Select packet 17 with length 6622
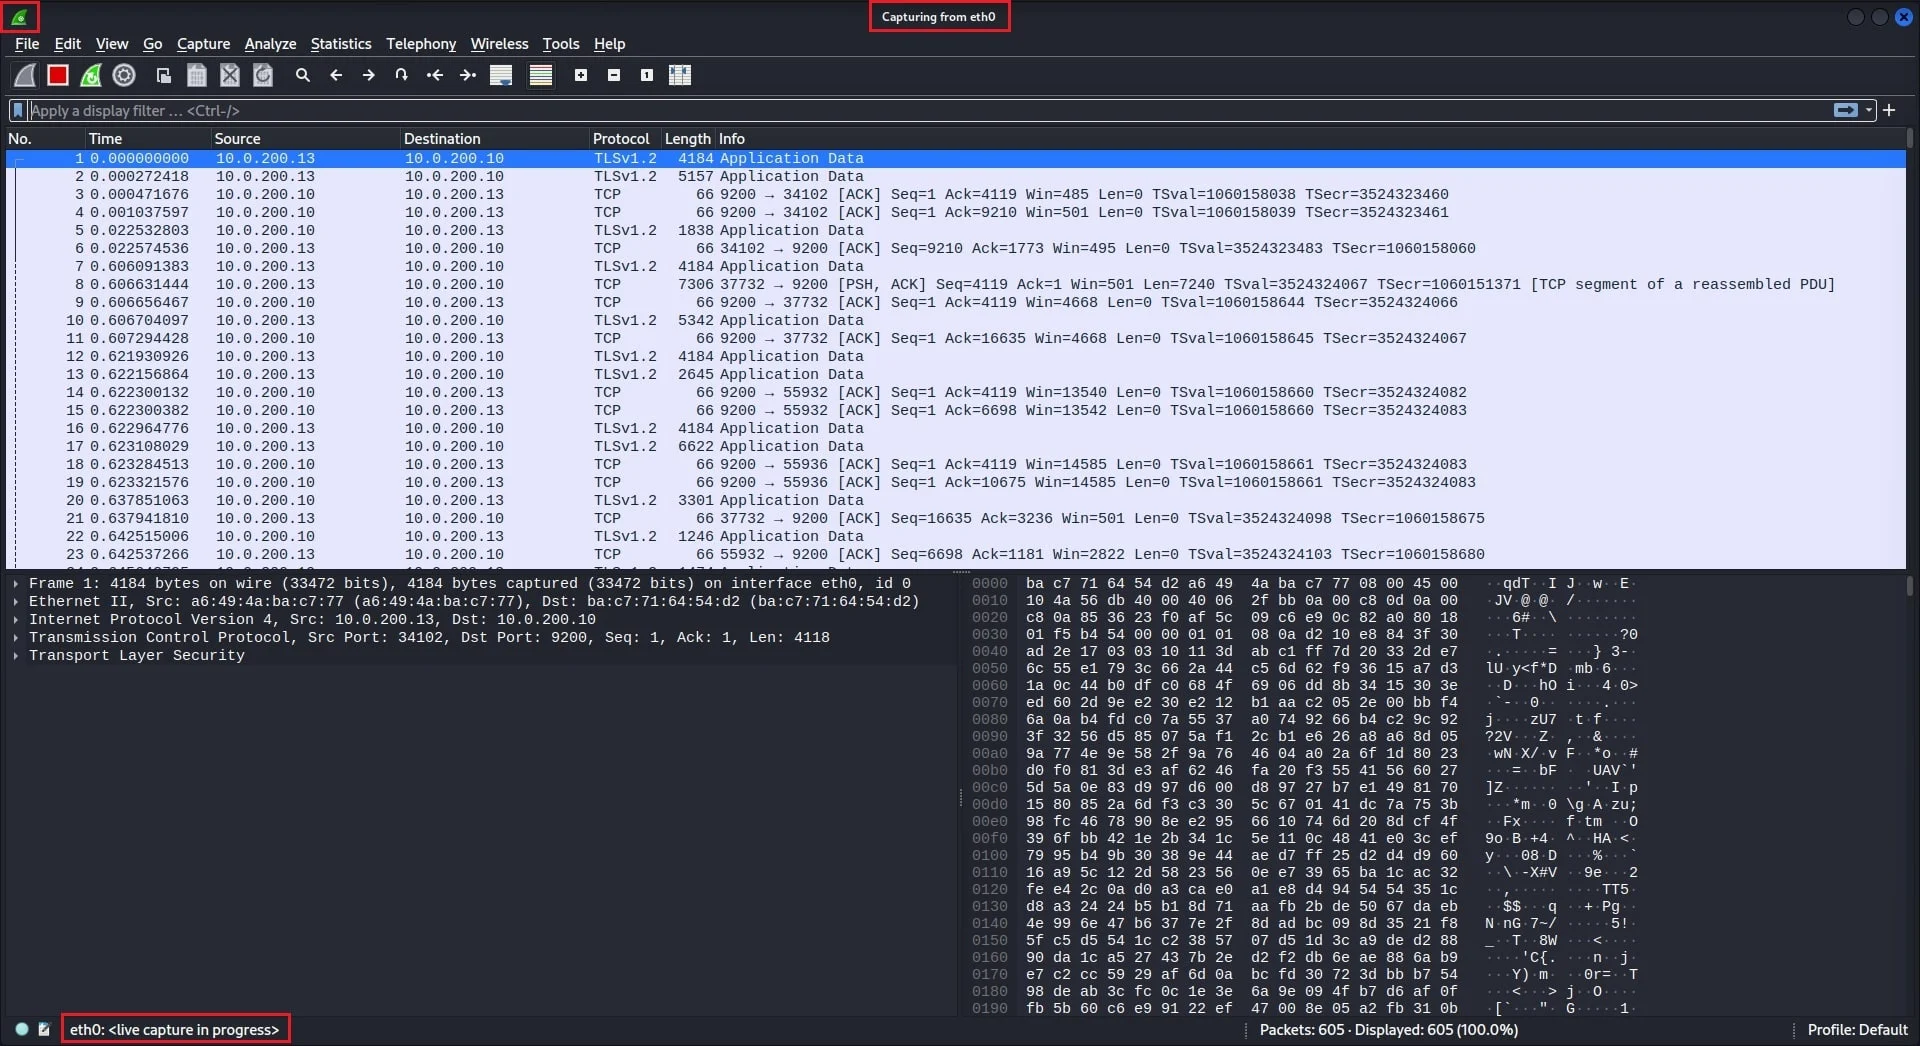 [x=955, y=446]
